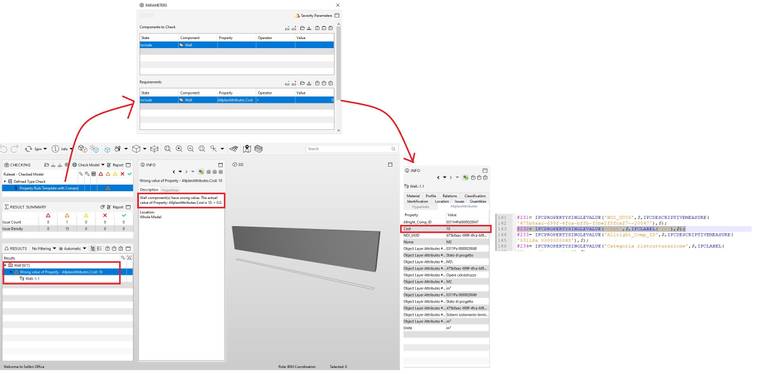Open the Profile tab in Wall Info panel
This screenshot has height=374, width=760.
[430, 196]
